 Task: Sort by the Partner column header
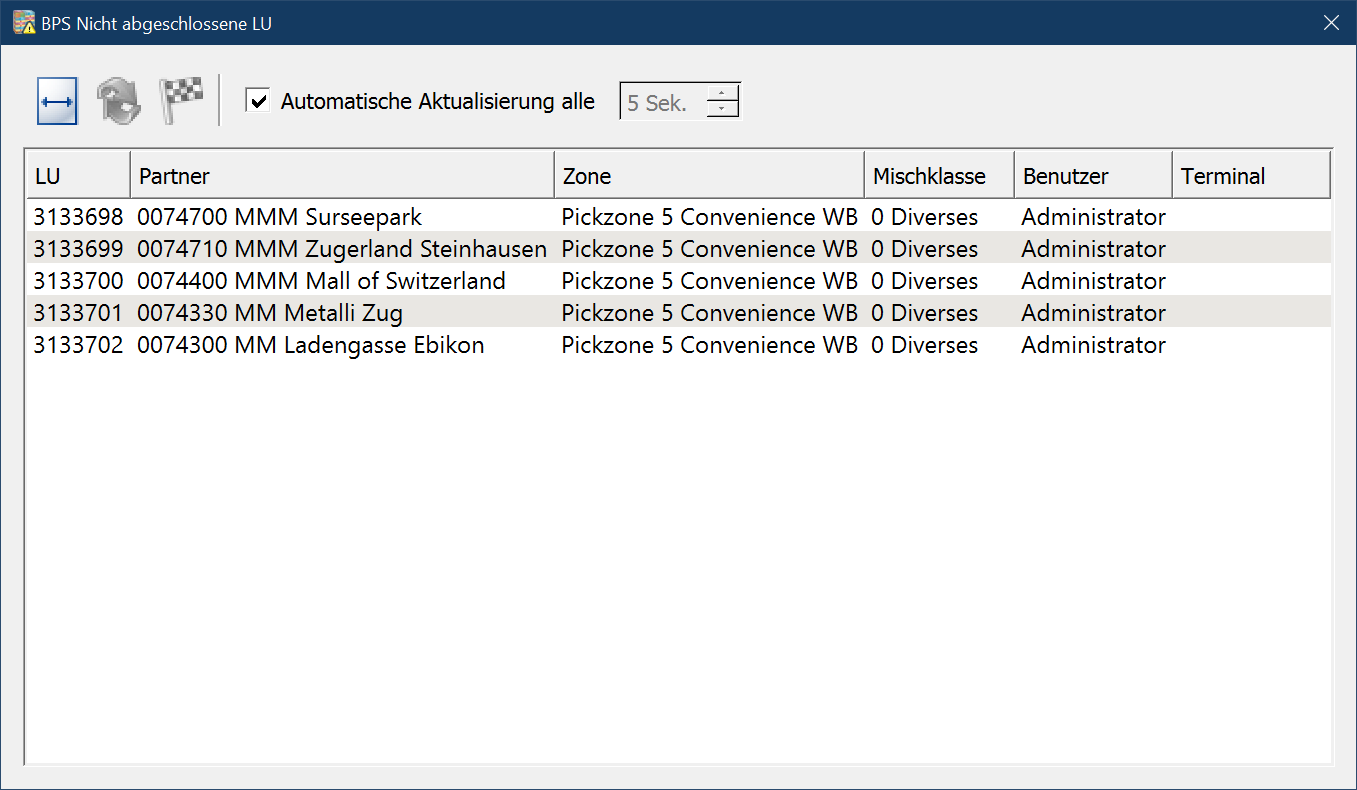click(x=342, y=176)
